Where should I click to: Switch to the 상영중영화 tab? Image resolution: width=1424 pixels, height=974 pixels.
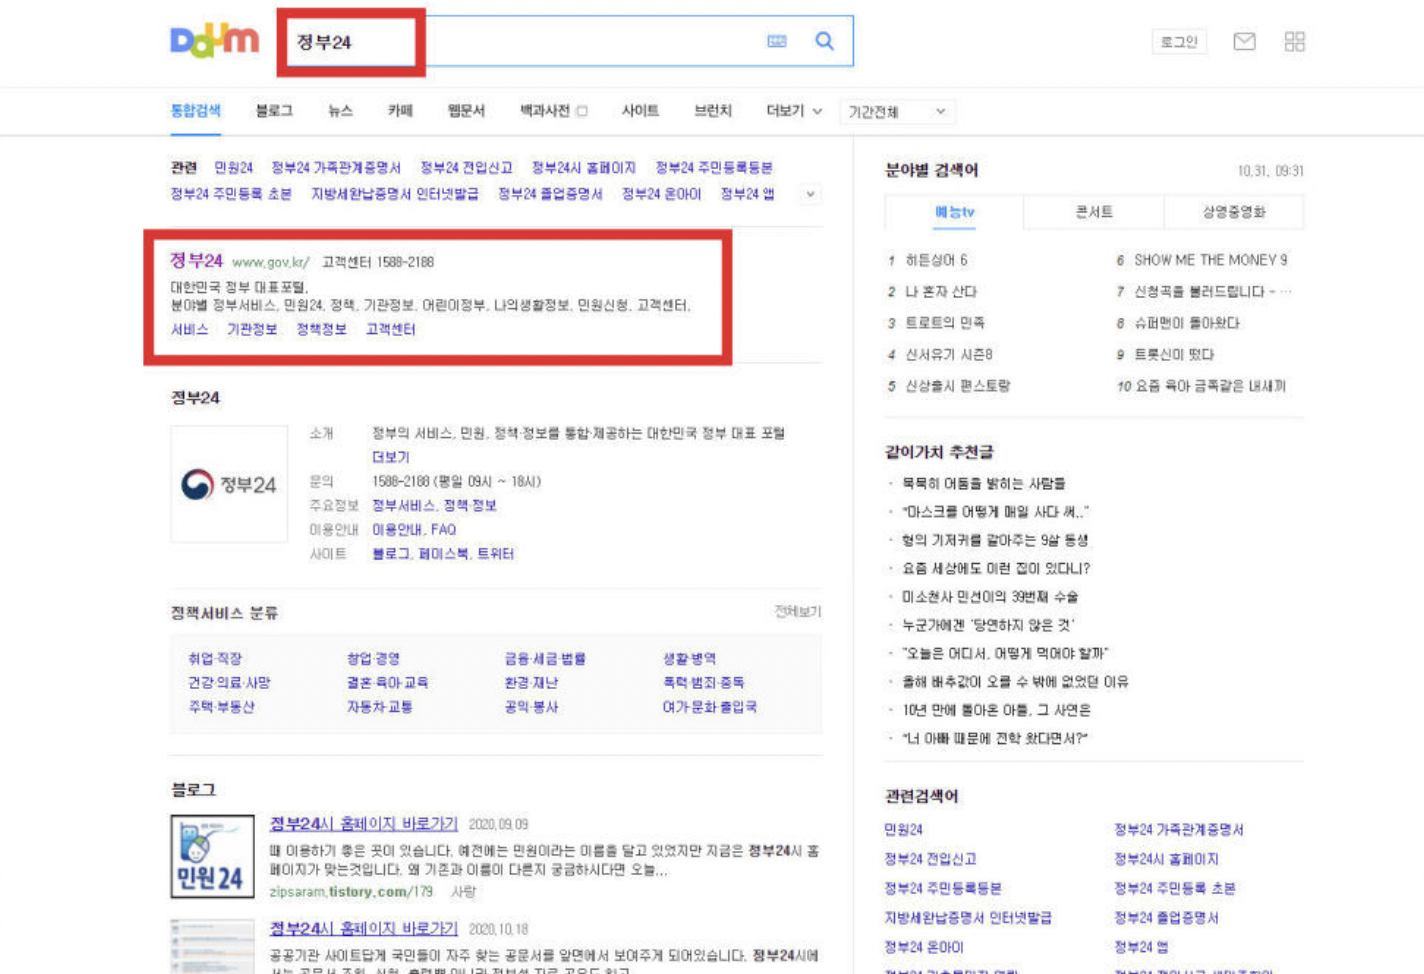1234,212
